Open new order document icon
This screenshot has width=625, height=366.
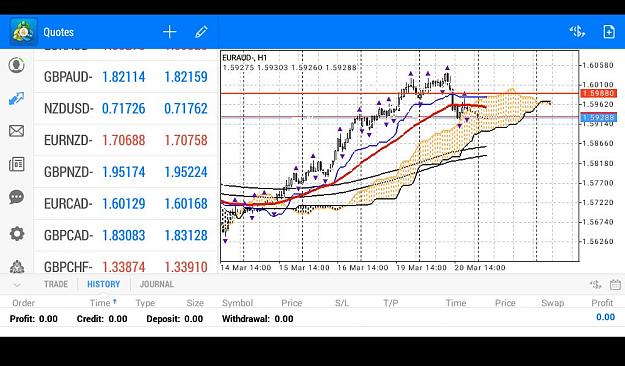[609, 32]
